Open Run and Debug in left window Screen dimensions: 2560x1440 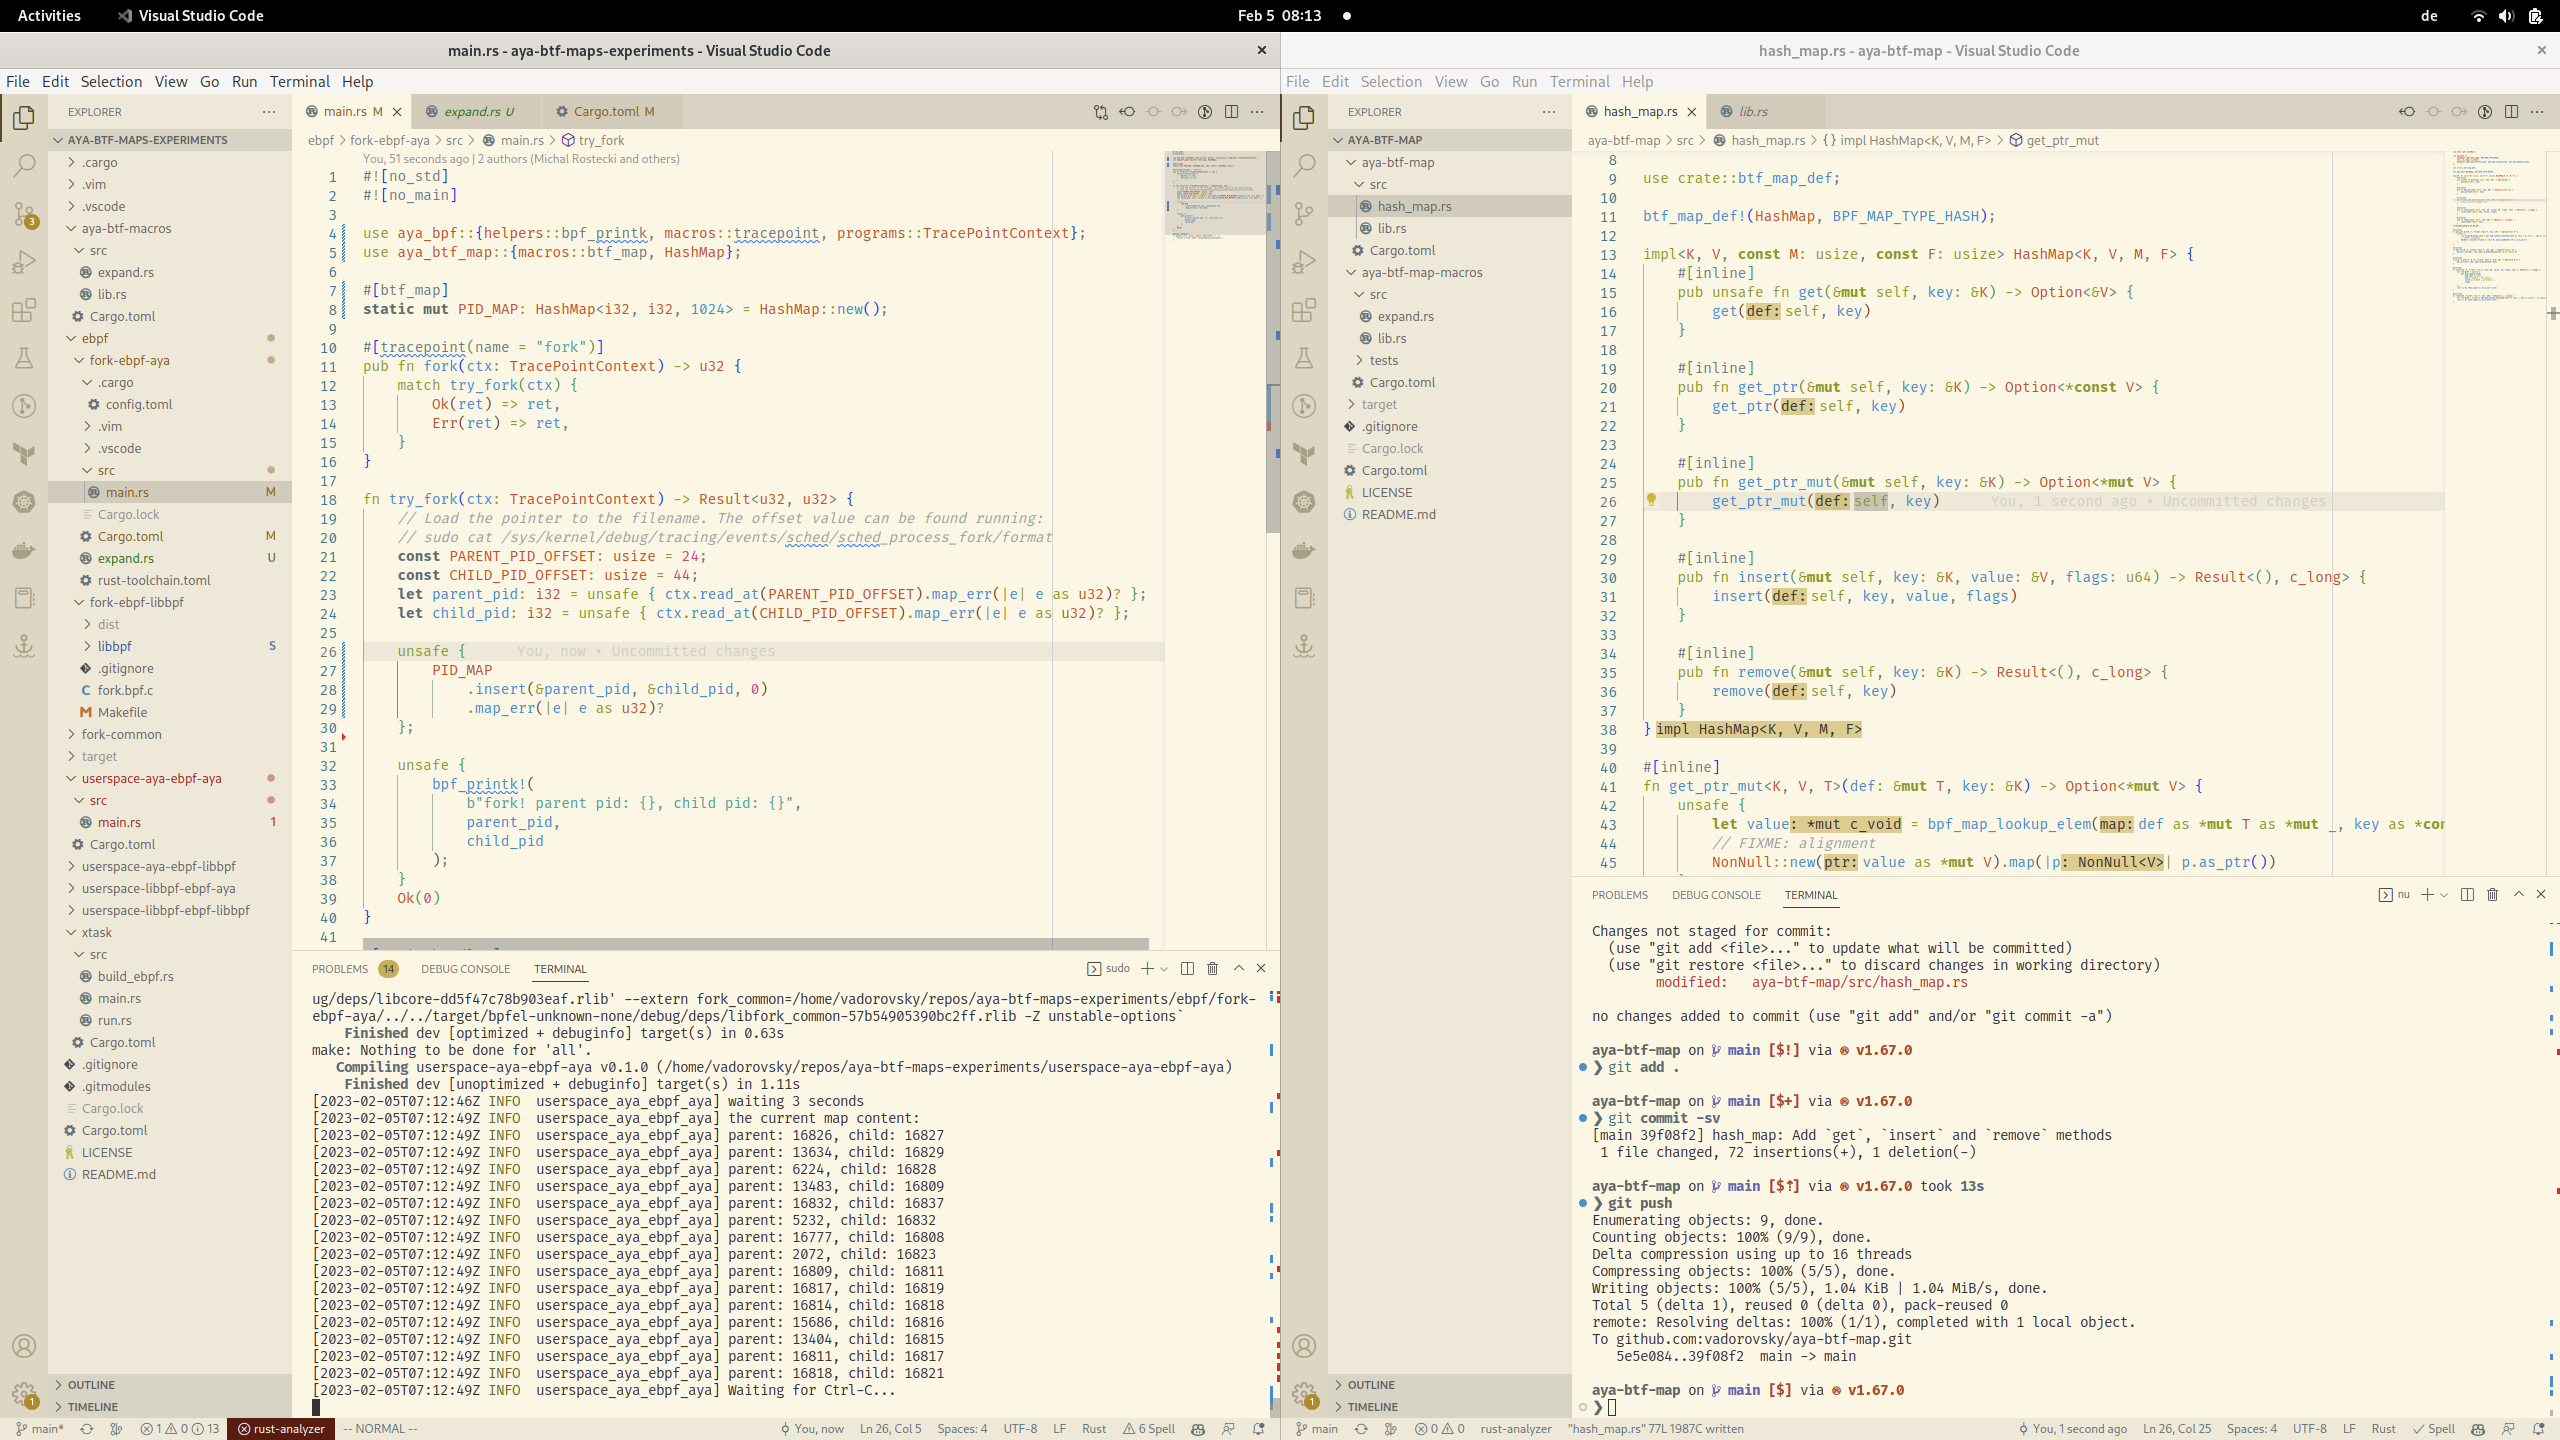24,262
